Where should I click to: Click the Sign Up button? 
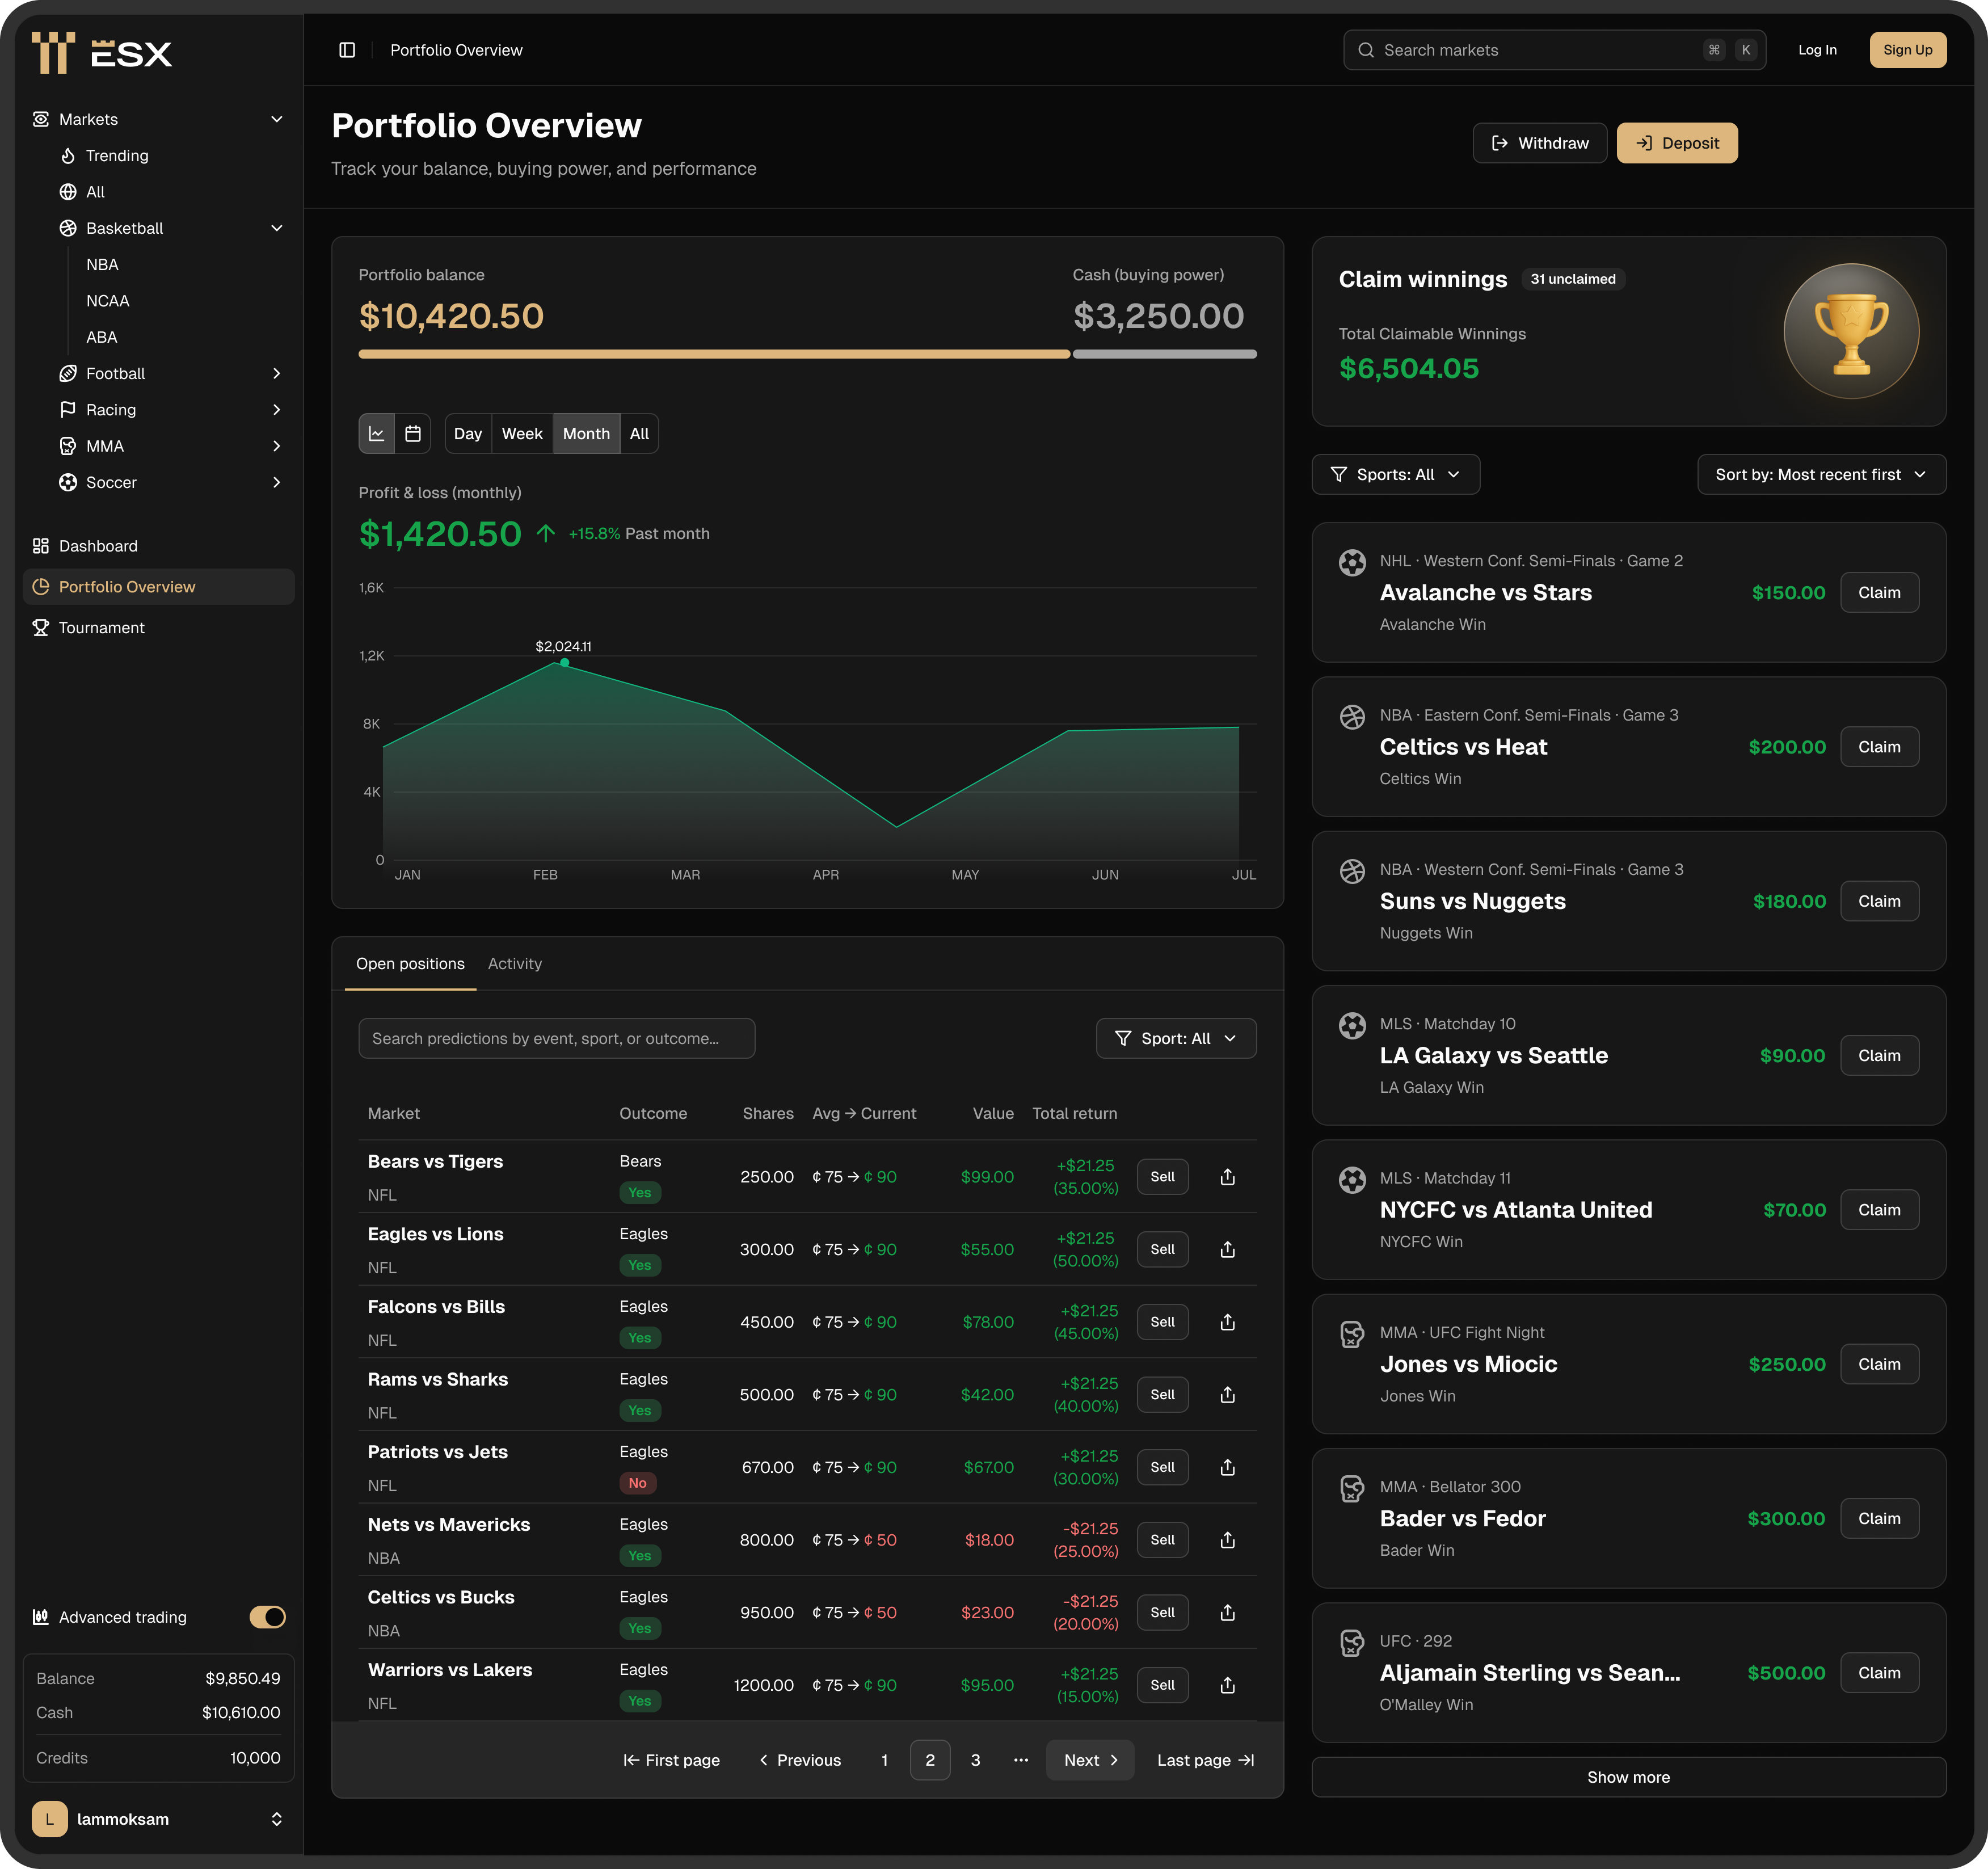pyautogui.click(x=1907, y=50)
